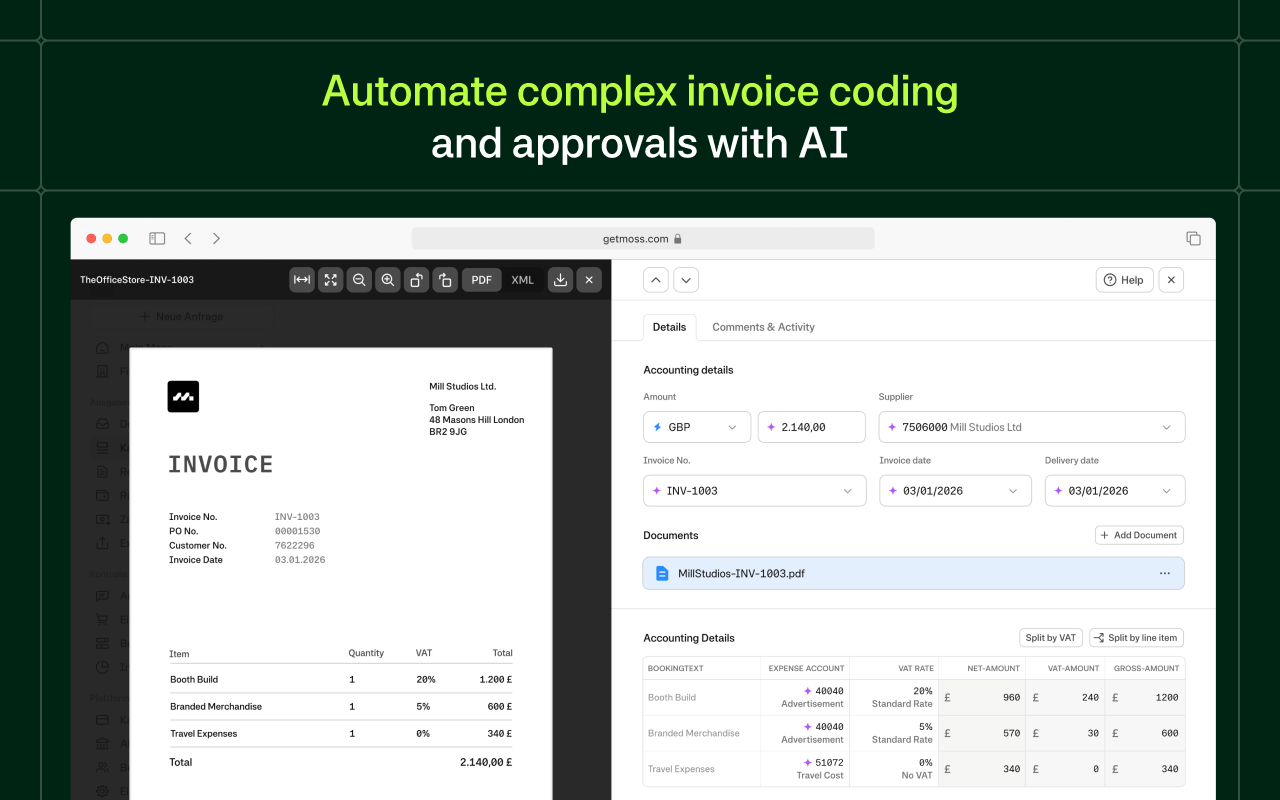Click the blue document file icon
The image size is (1280, 800).
click(662, 573)
